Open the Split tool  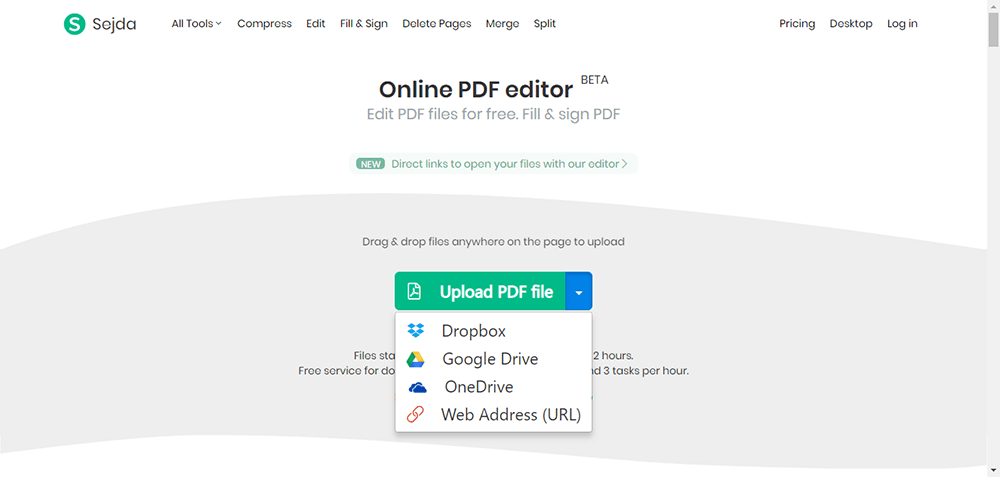[545, 24]
